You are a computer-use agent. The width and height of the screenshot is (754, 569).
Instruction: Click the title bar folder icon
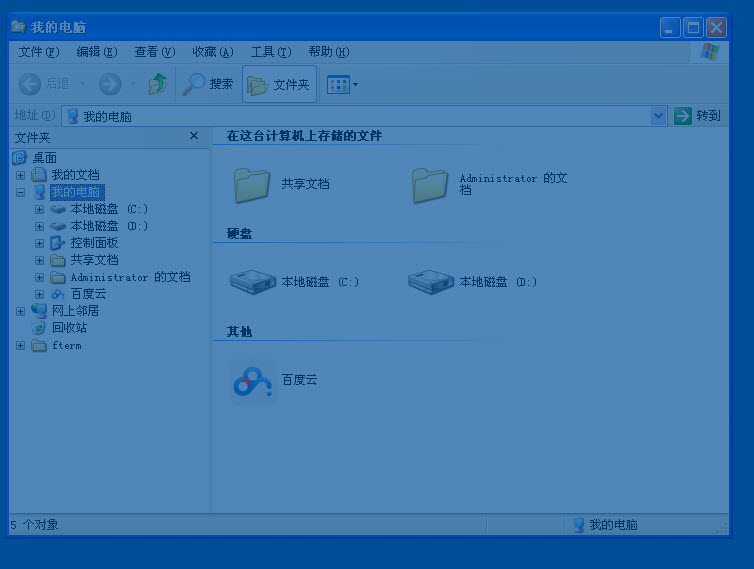pos(18,26)
